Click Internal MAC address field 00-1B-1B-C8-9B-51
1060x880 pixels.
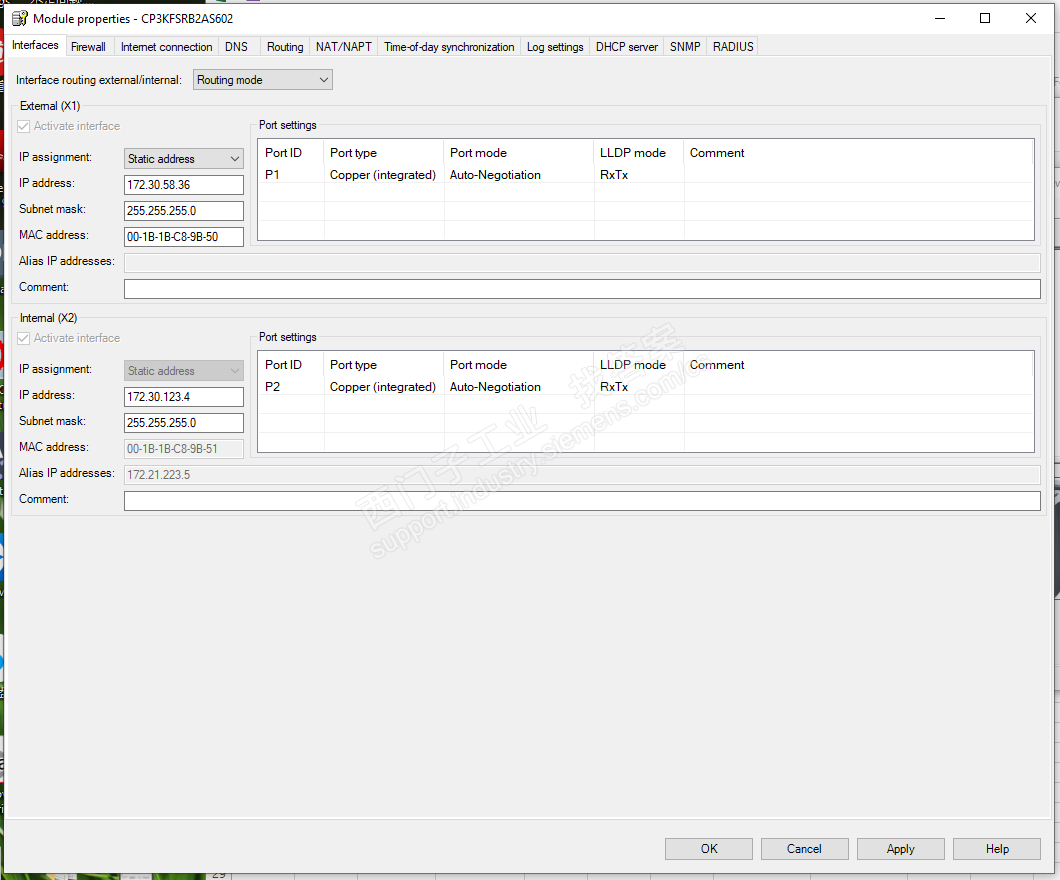[183, 449]
